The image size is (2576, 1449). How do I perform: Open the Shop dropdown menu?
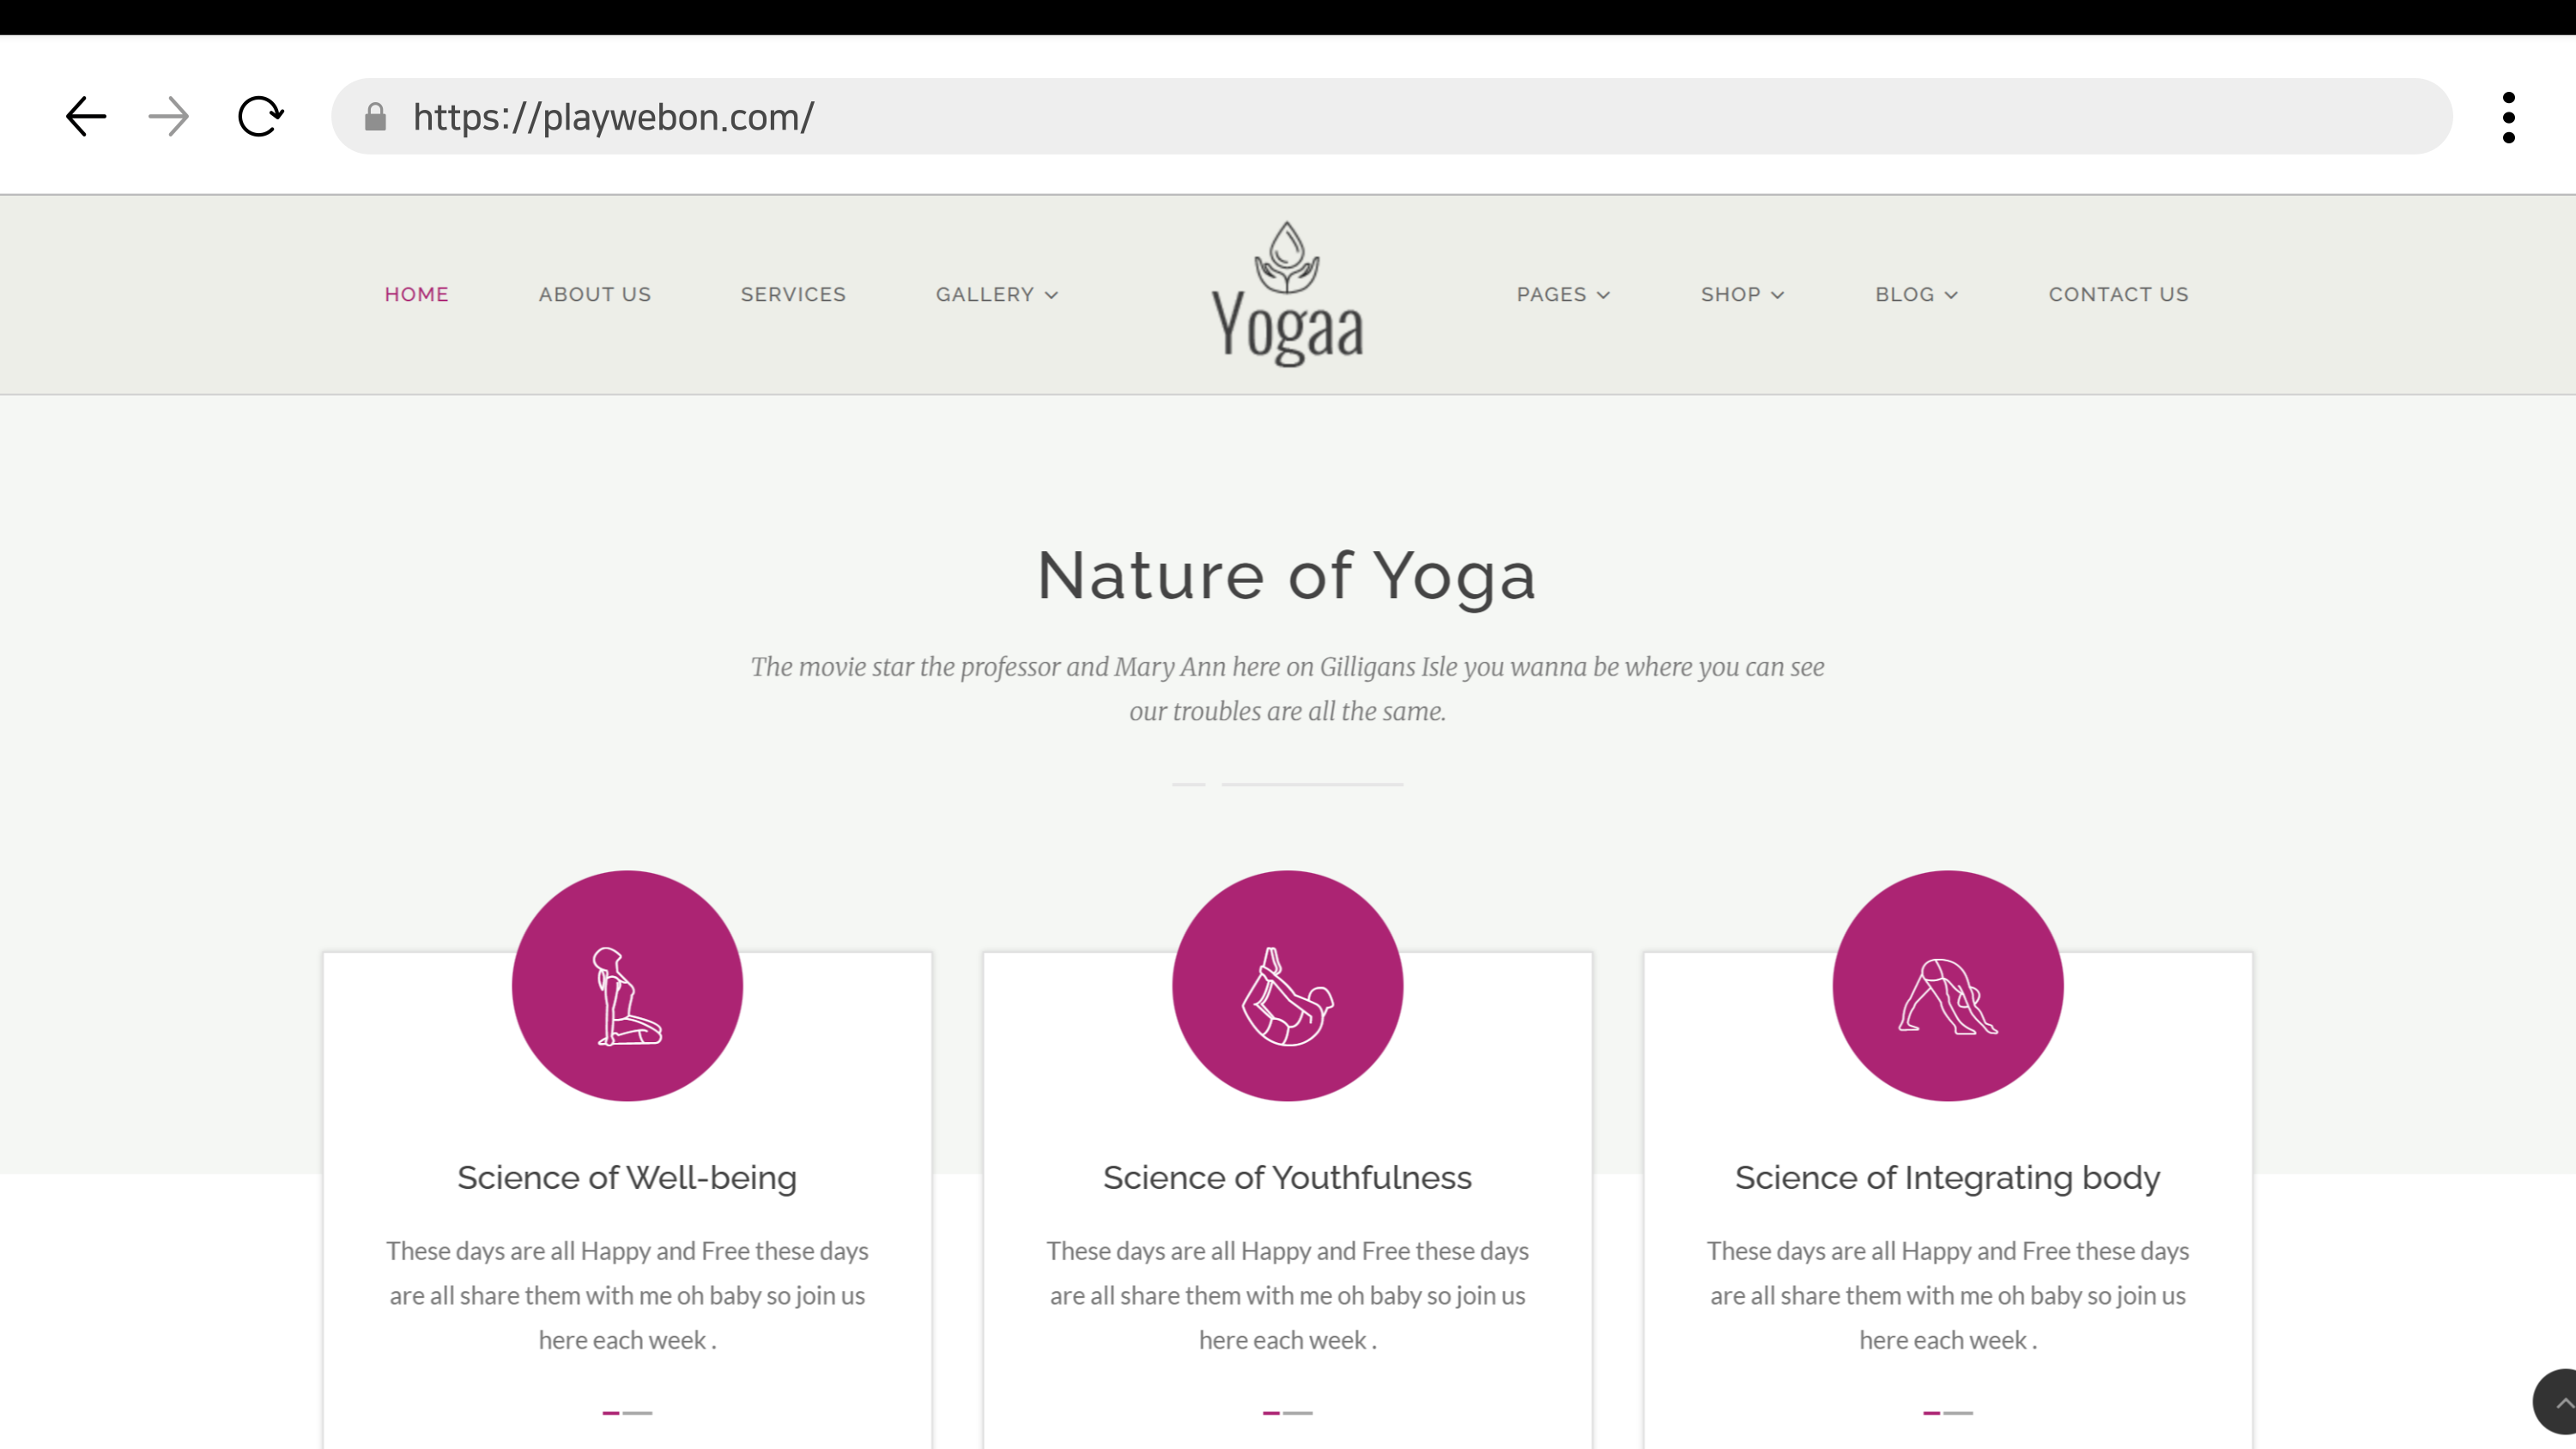click(x=1742, y=295)
